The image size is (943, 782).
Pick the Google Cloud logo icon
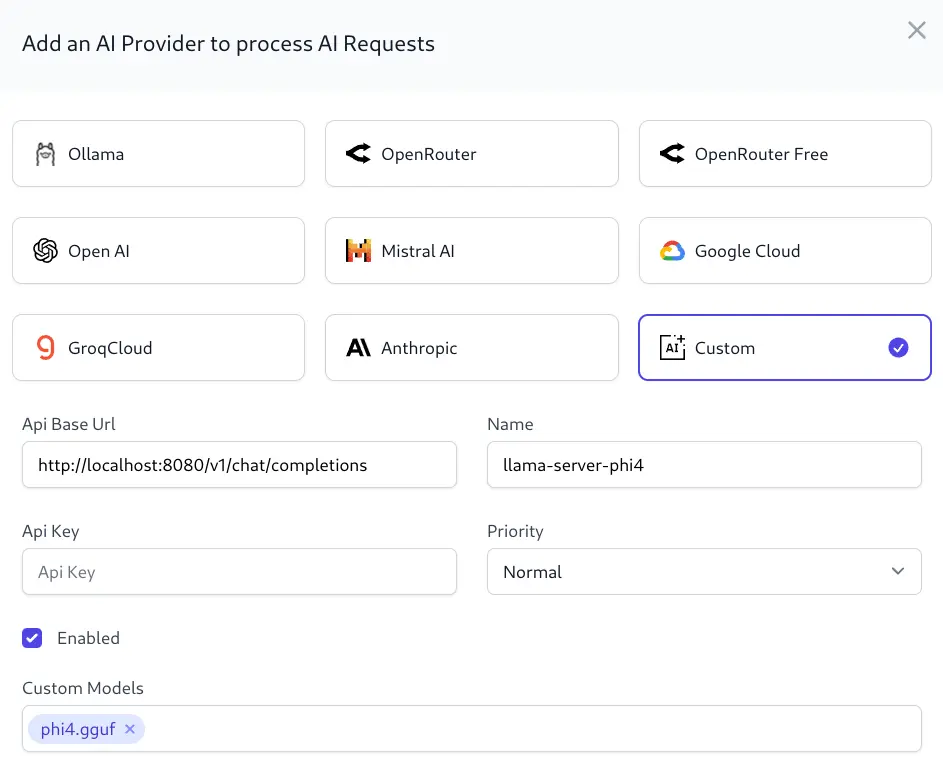tap(672, 251)
